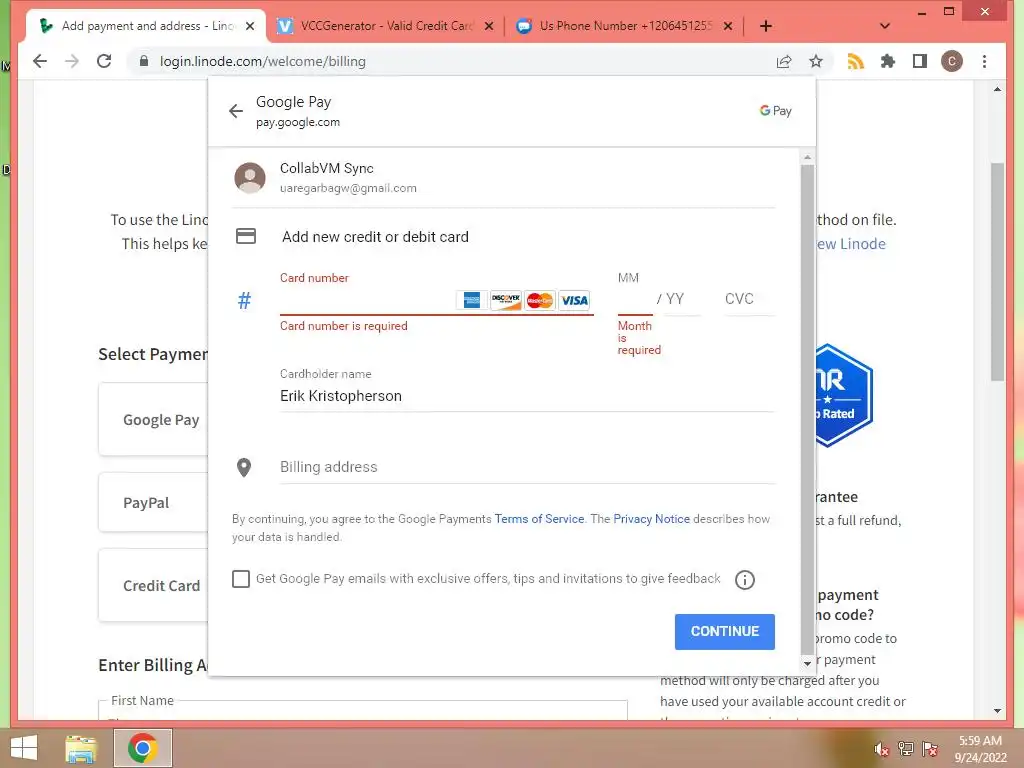1024x768 pixels.
Task: Click the Visa card logo
Action: click(574, 300)
